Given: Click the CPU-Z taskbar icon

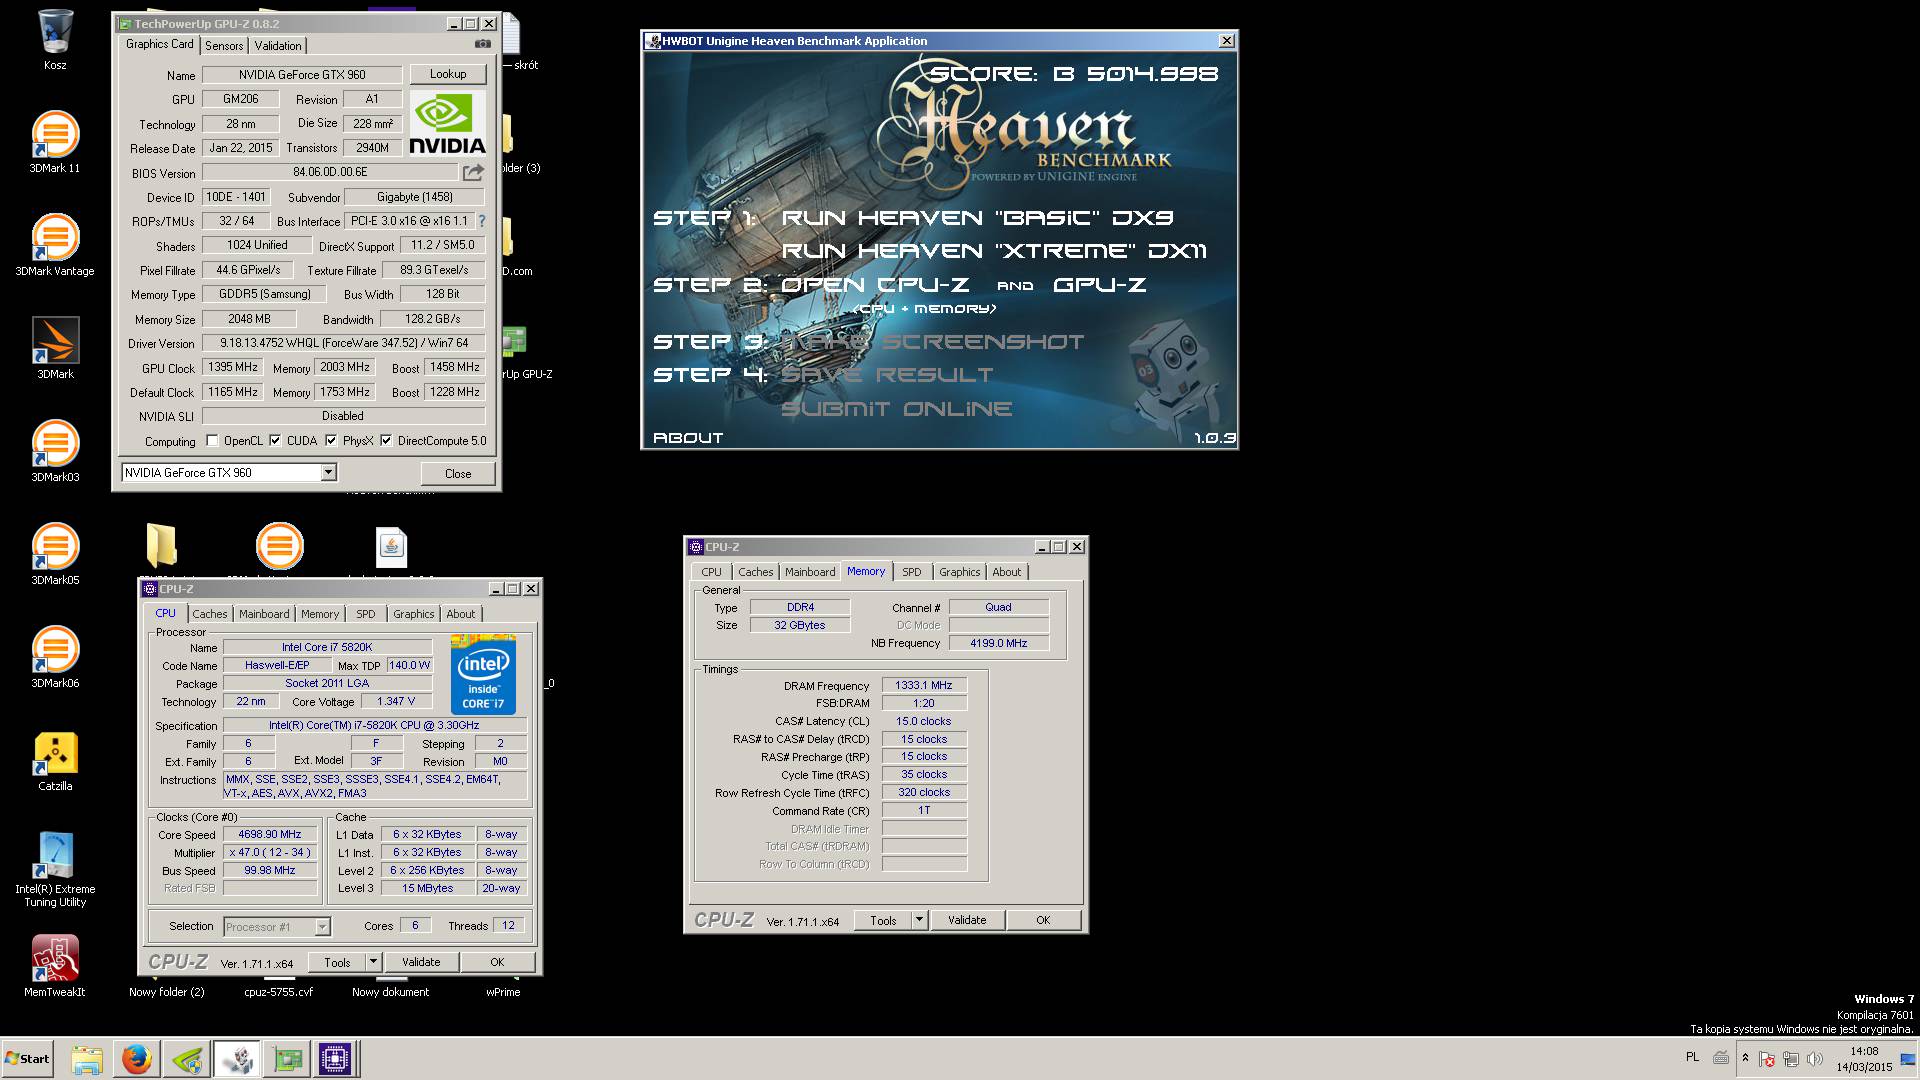Looking at the screenshot, I should pos(335,1059).
